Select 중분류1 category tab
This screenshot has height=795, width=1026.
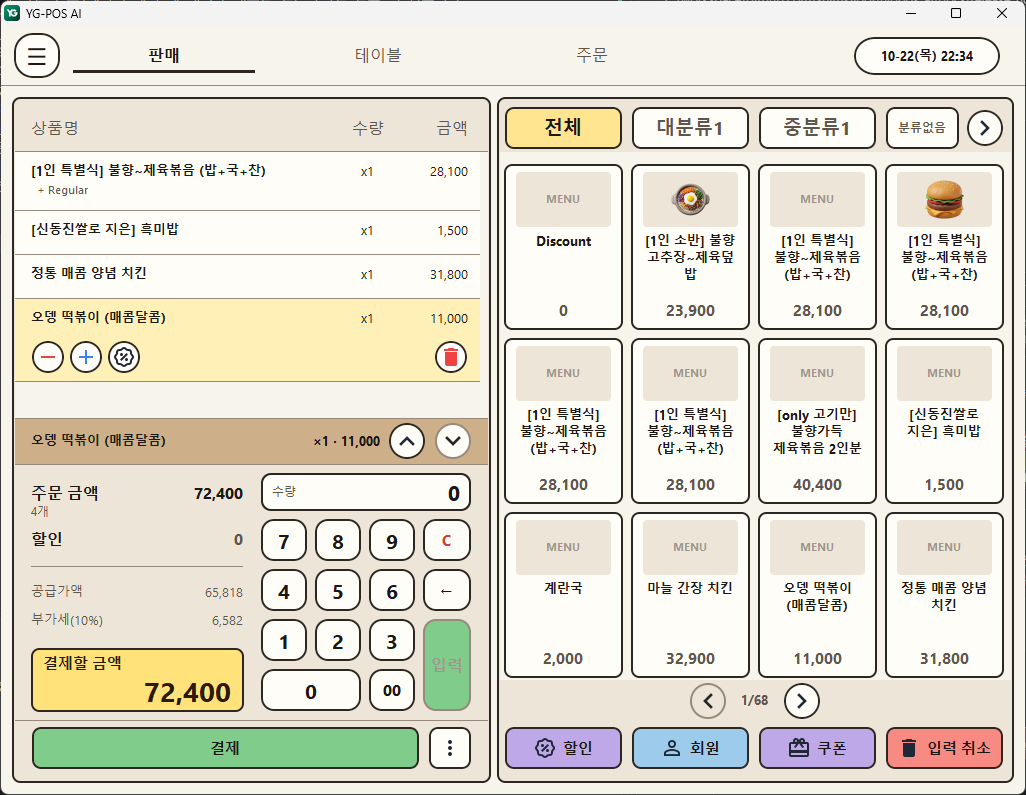pyautogui.click(x=817, y=128)
